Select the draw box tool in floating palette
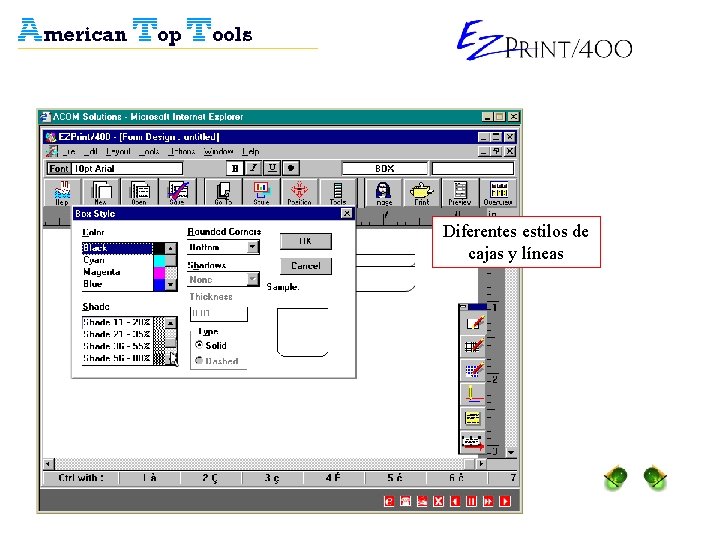The height and width of the screenshot is (540, 720). point(473,323)
